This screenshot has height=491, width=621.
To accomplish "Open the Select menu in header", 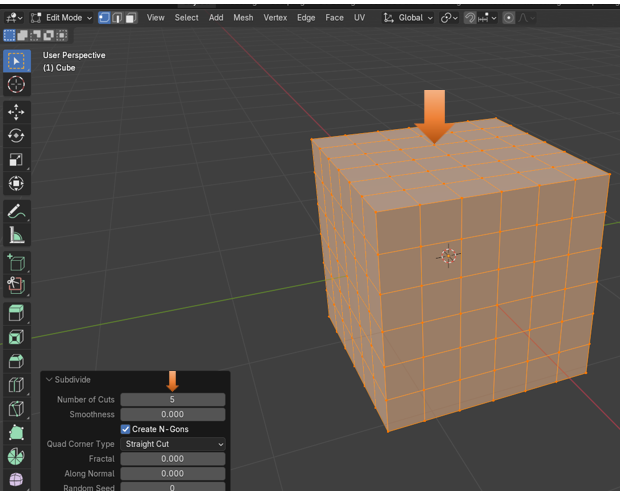I will (x=186, y=18).
